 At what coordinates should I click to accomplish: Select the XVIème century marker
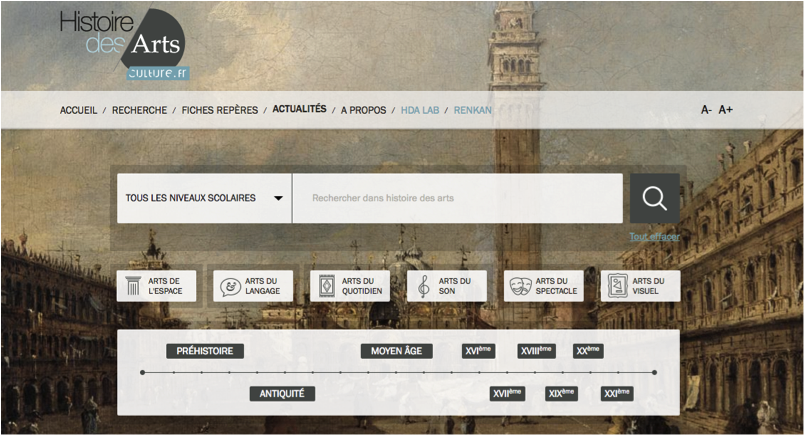(478, 351)
